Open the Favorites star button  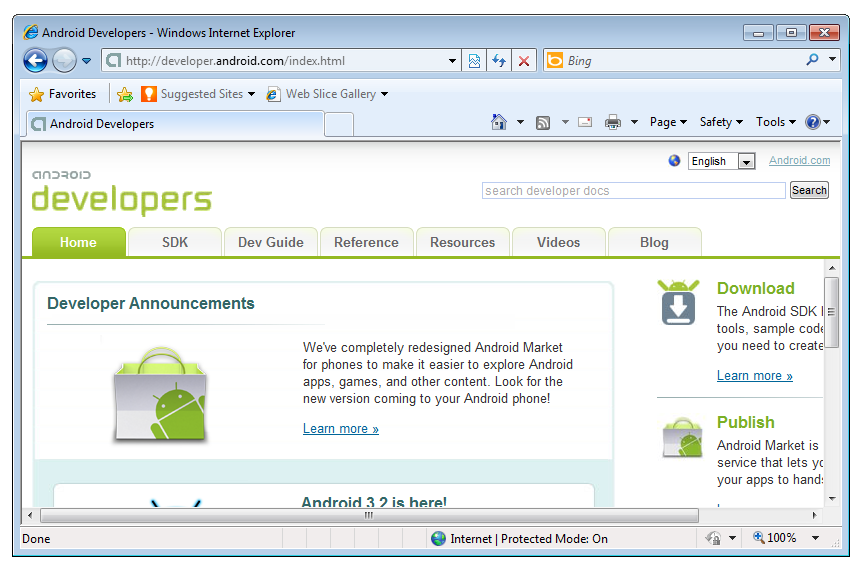click(63, 94)
